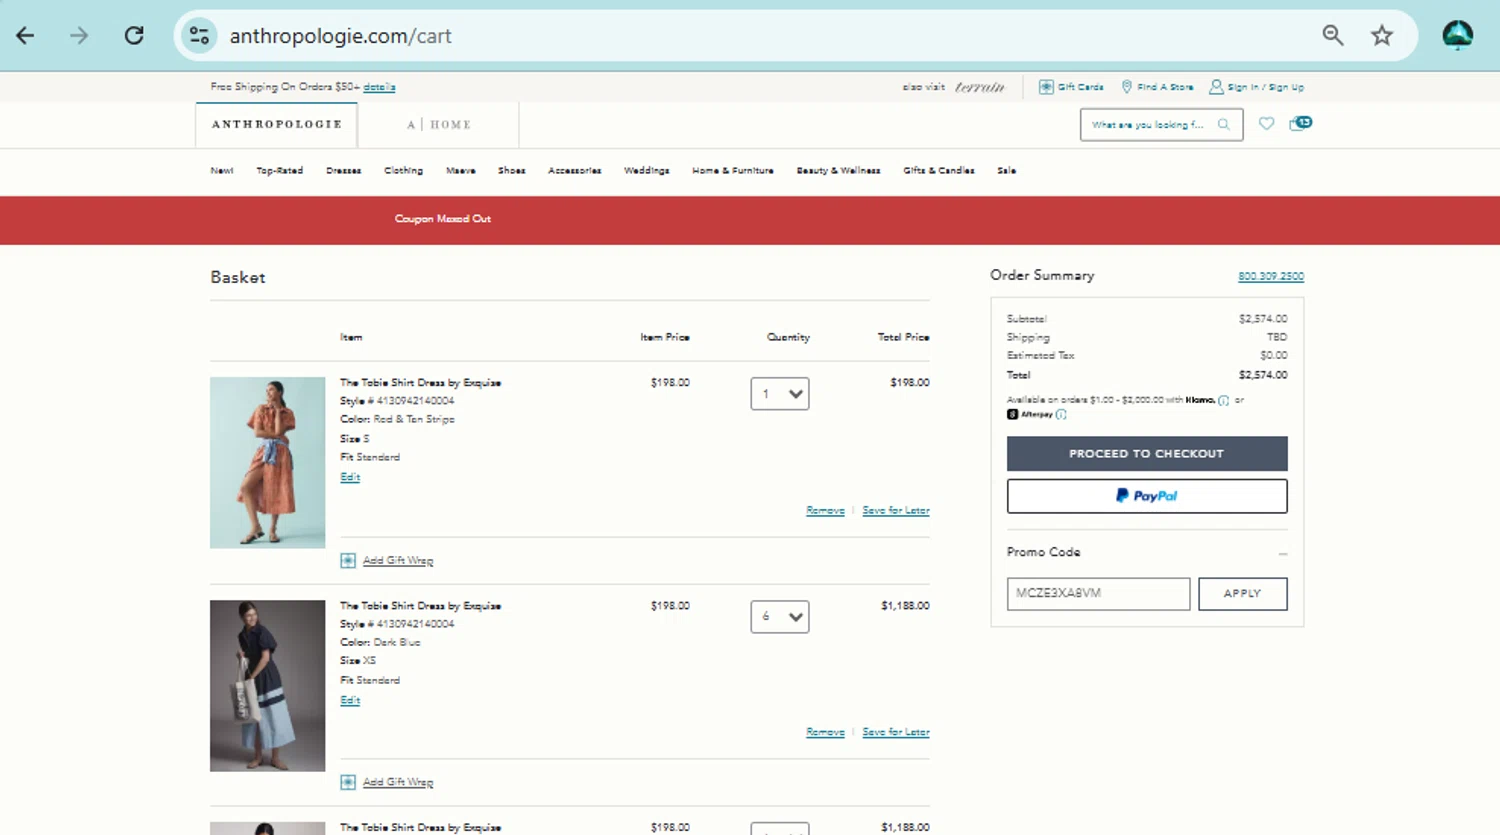This screenshot has height=835, width=1500.
Task: Open the dark blue dress thumbnail
Action: pos(267,685)
